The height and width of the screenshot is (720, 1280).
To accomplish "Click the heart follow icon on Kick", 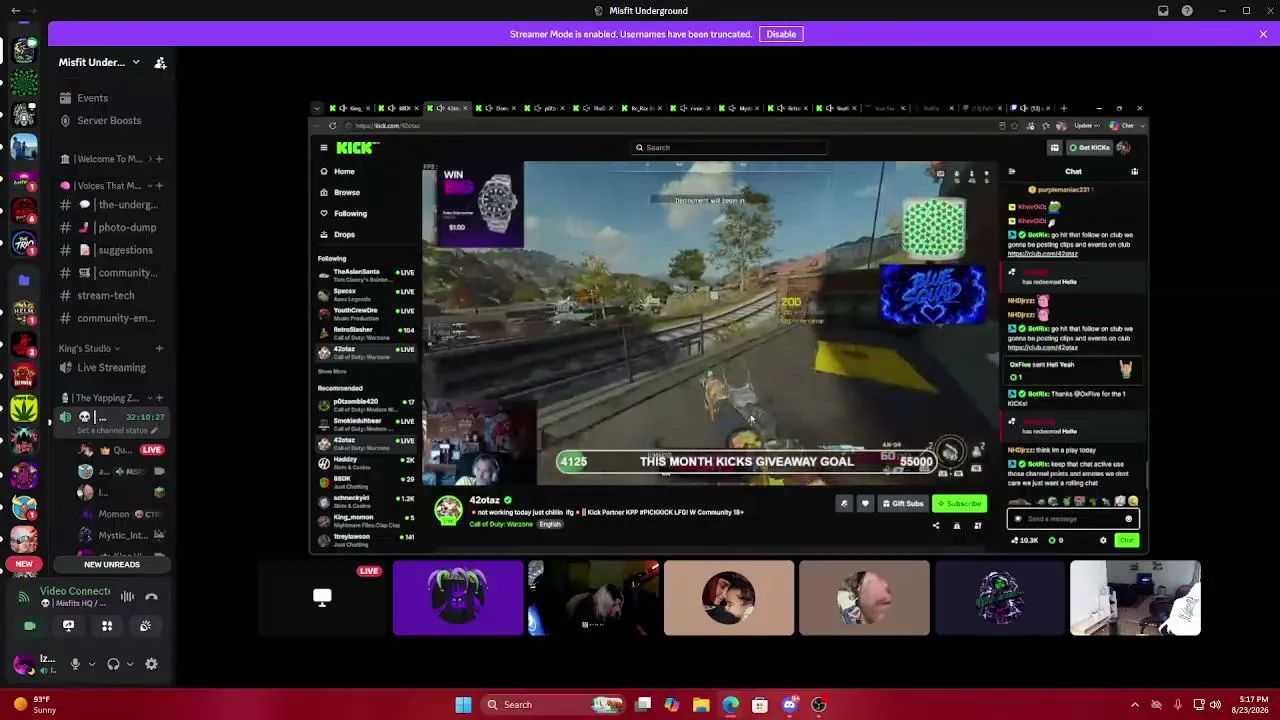I will point(865,504).
